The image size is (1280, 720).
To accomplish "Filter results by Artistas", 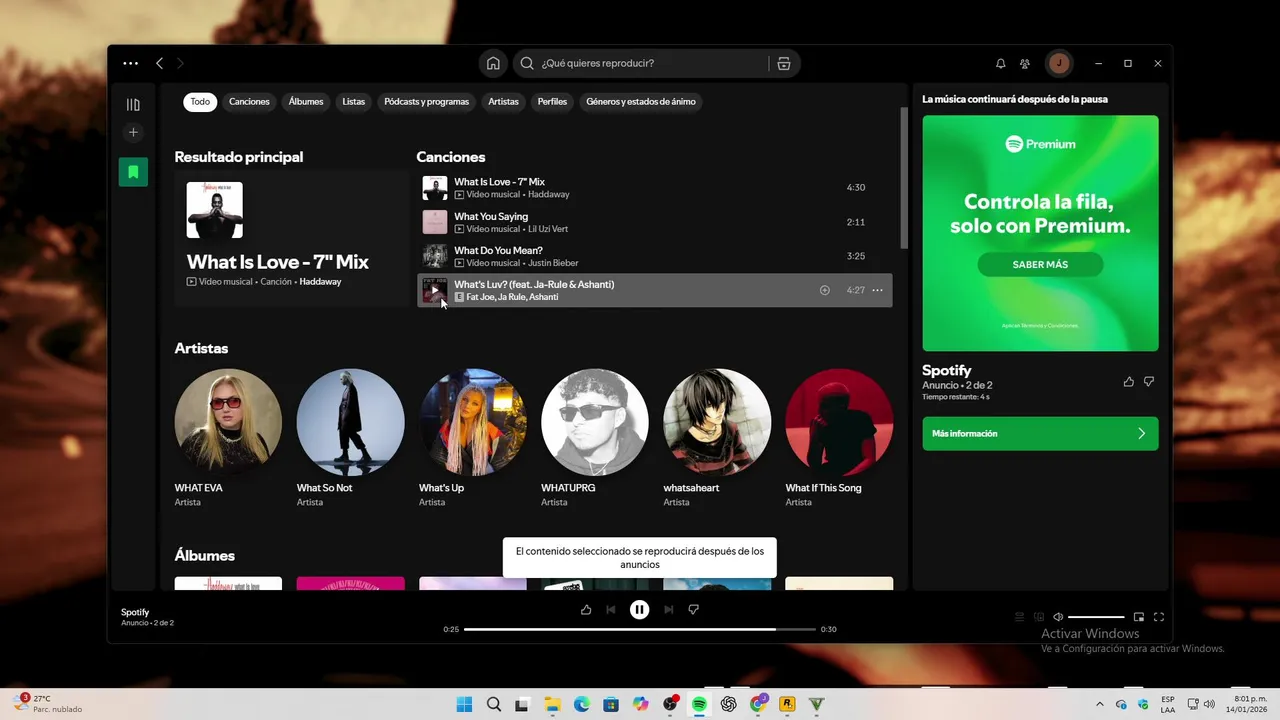I will click(503, 101).
